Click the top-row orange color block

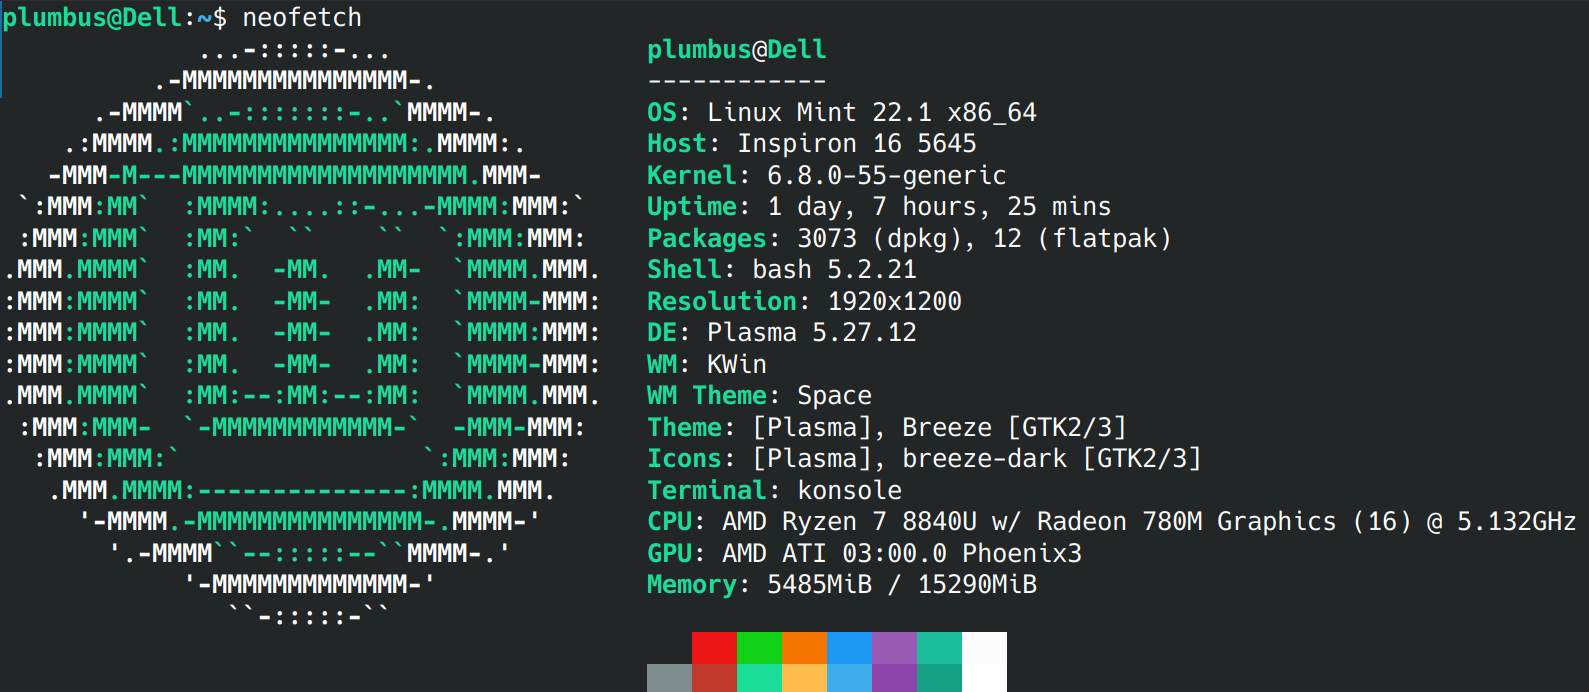pyautogui.click(x=804, y=647)
